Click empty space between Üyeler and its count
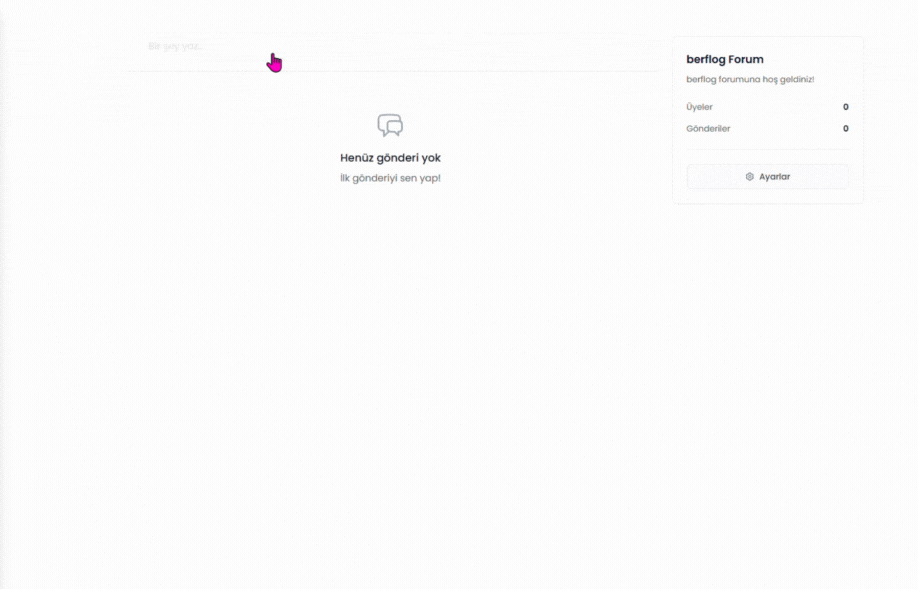The height and width of the screenshot is (589, 918). (x=775, y=107)
